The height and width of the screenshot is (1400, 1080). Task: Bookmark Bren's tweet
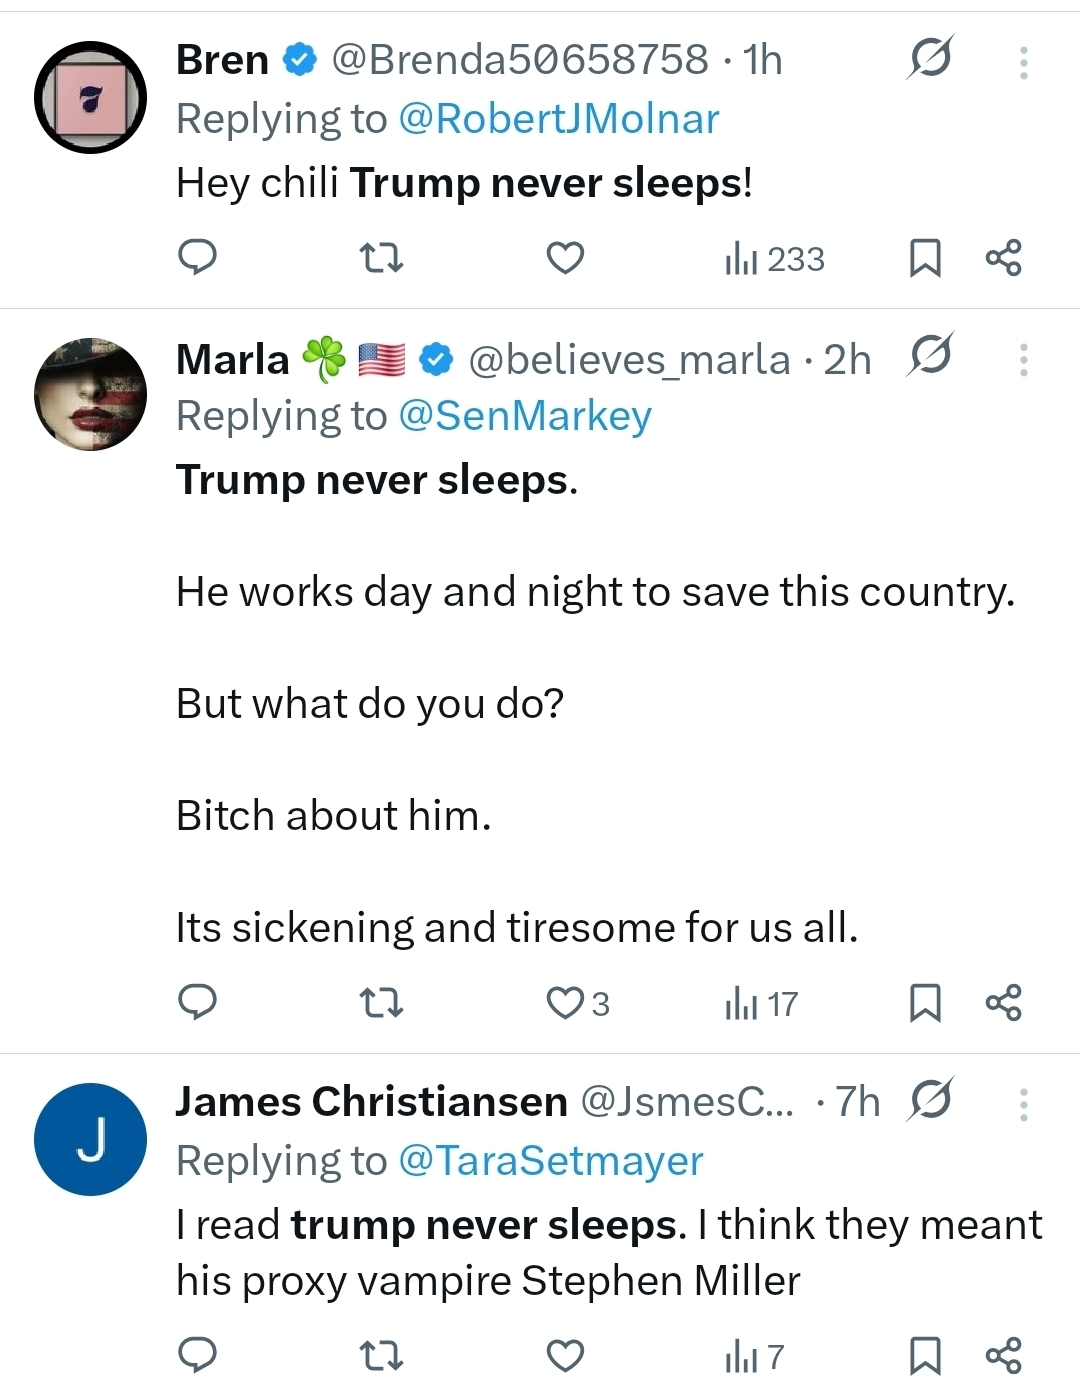[925, 258]
